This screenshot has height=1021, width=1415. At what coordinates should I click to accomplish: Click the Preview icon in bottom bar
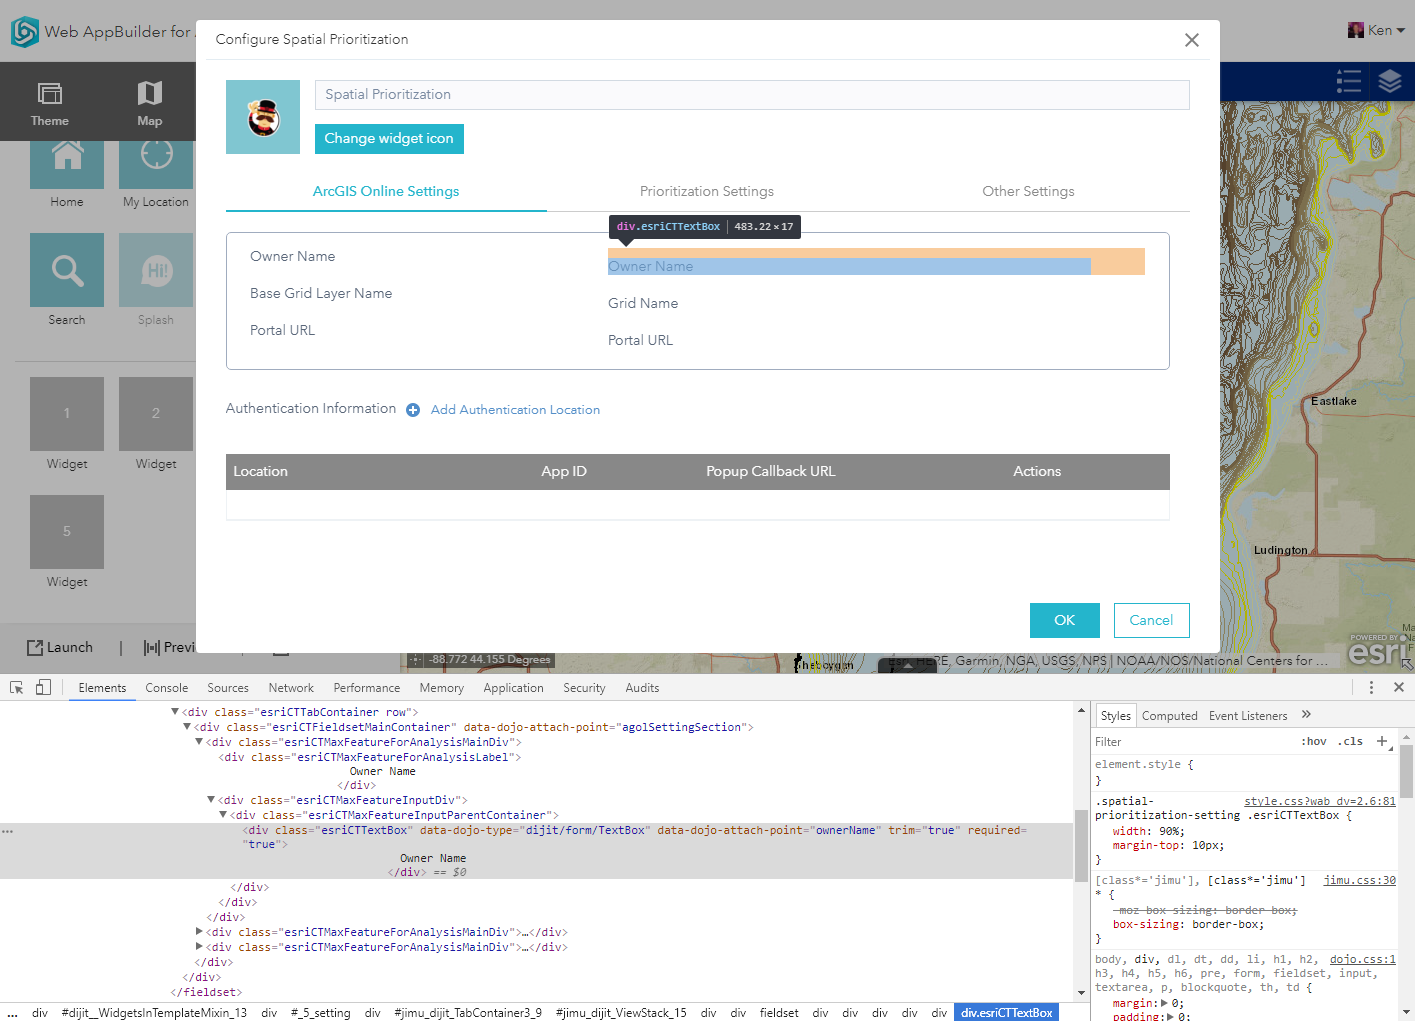(x=151, y=648)
